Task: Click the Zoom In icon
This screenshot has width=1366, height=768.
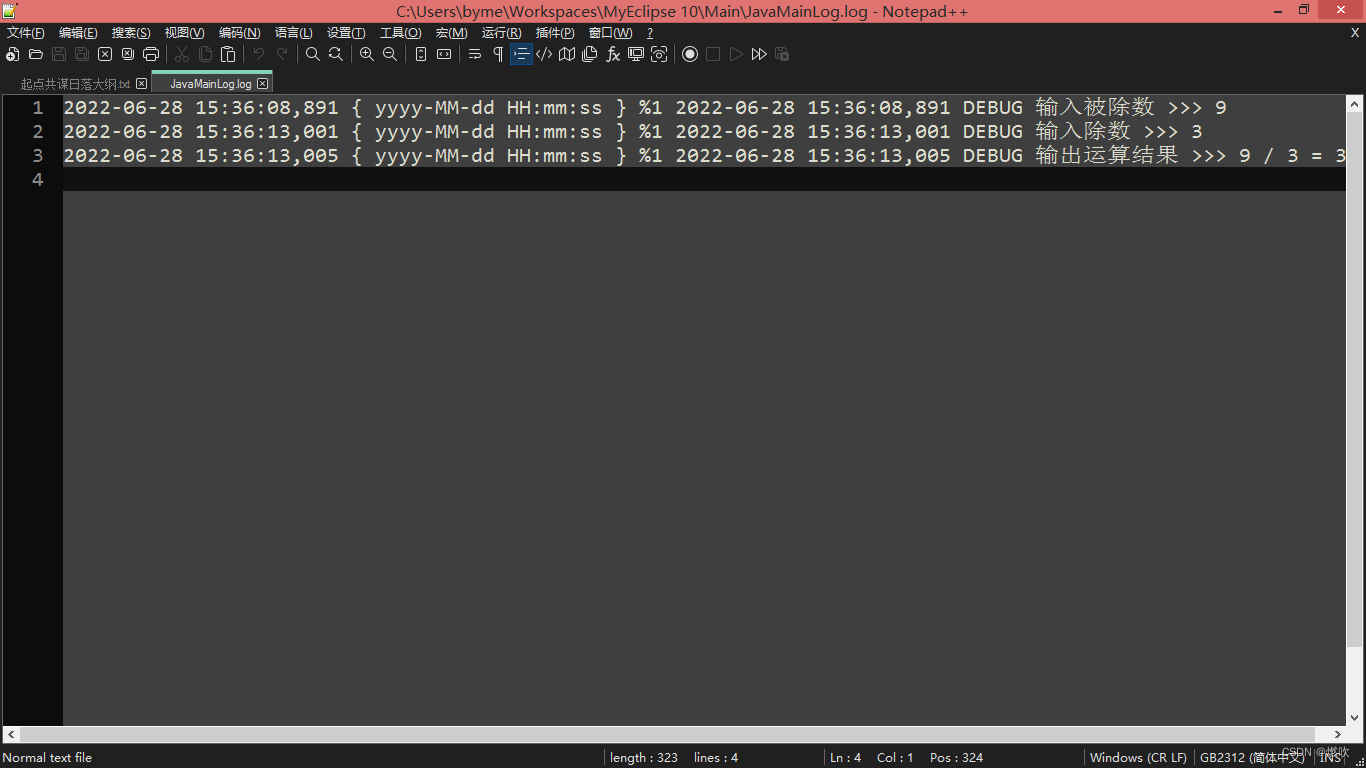Action: tap(367, 54)
